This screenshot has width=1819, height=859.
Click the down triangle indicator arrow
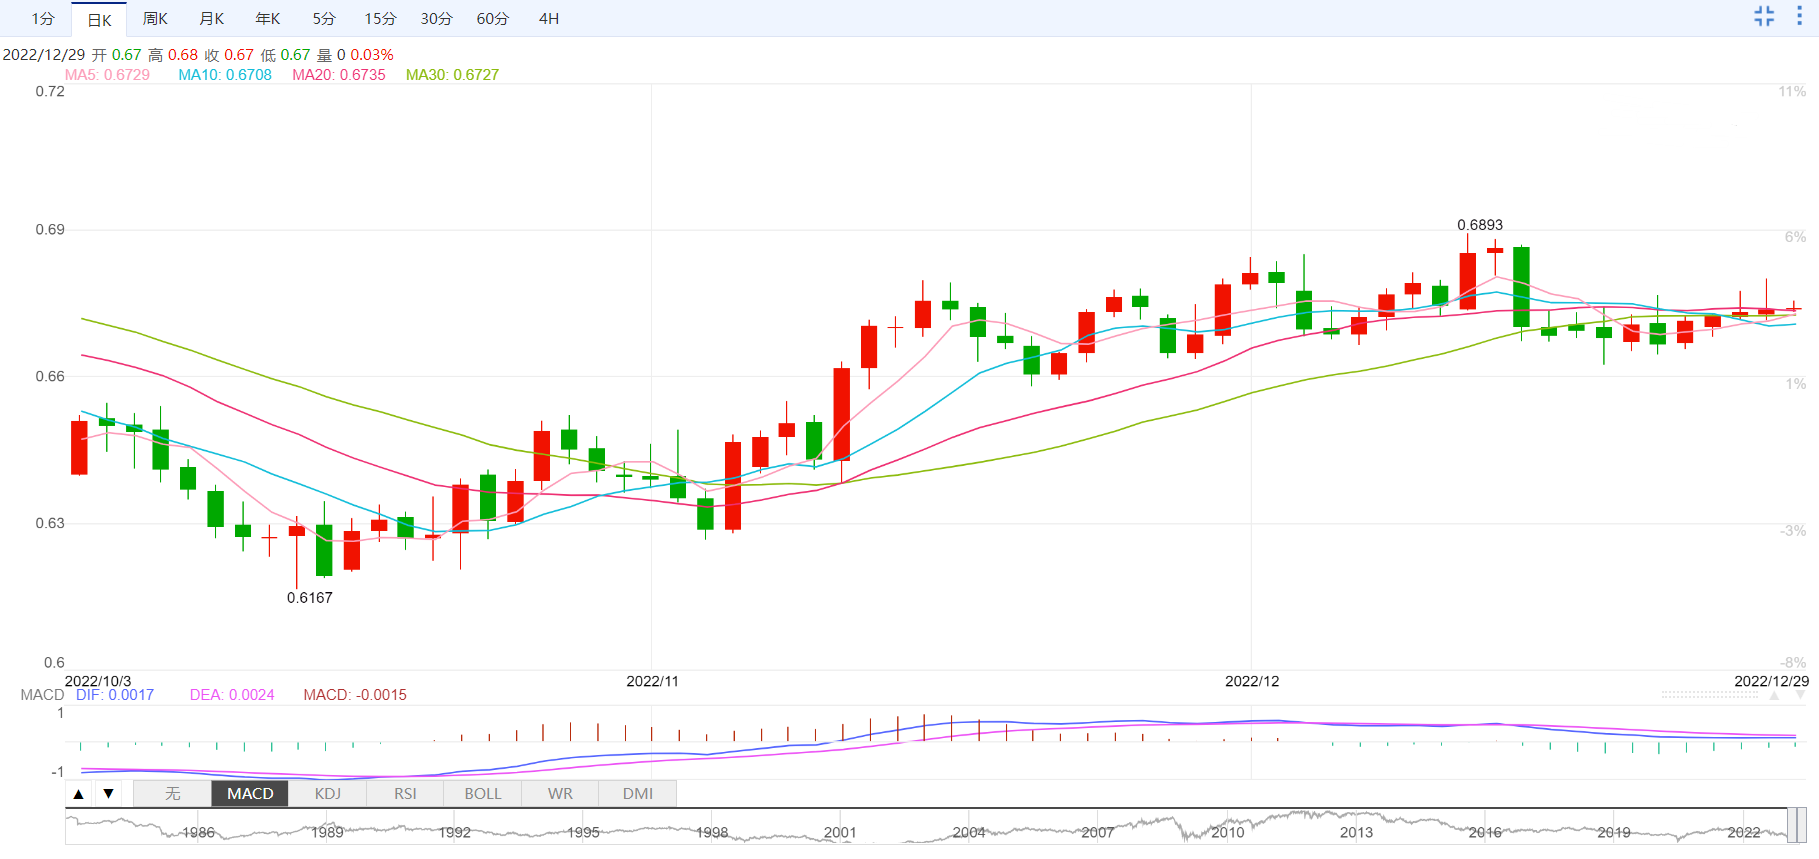(x=108, y=794)
